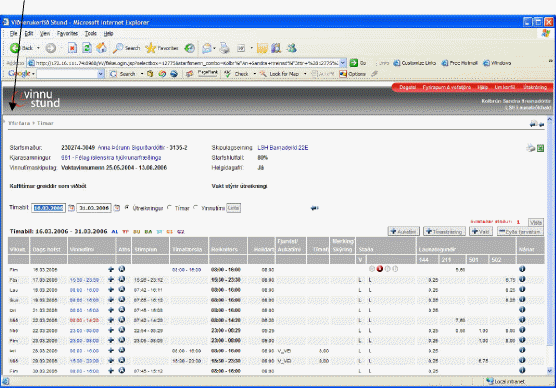Click the vinnustund logo

36,99
